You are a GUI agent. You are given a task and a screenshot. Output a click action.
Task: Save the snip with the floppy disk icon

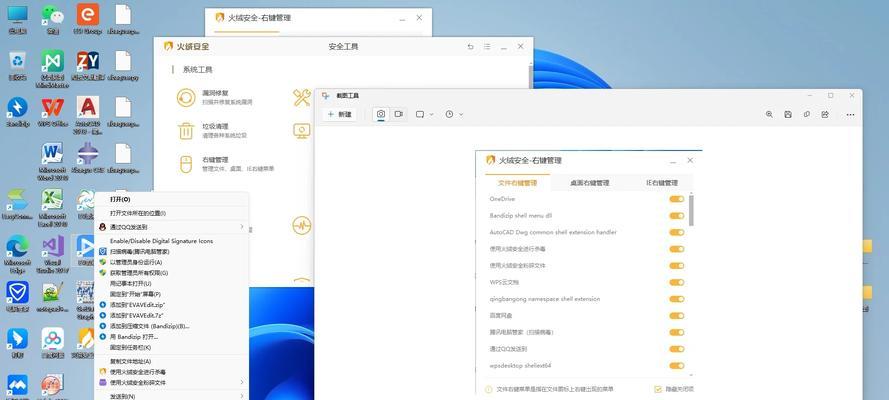pos(788,114)
